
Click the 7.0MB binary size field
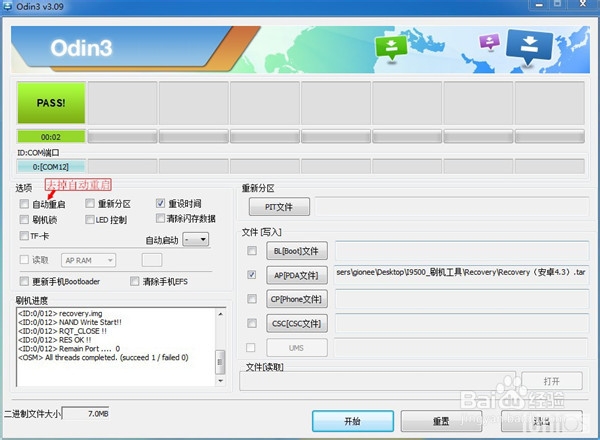[86, 414]
